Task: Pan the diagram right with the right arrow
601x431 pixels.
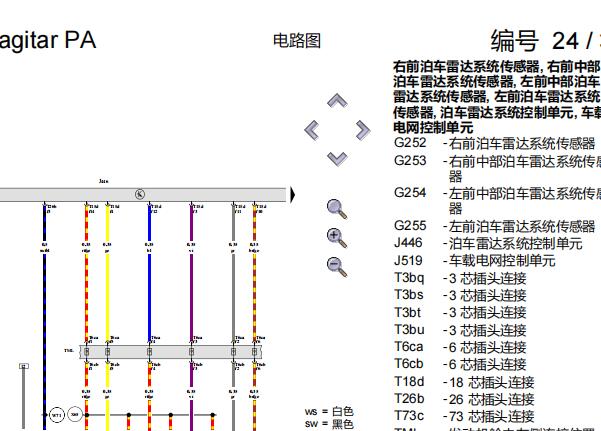Action: coord(363,130)
